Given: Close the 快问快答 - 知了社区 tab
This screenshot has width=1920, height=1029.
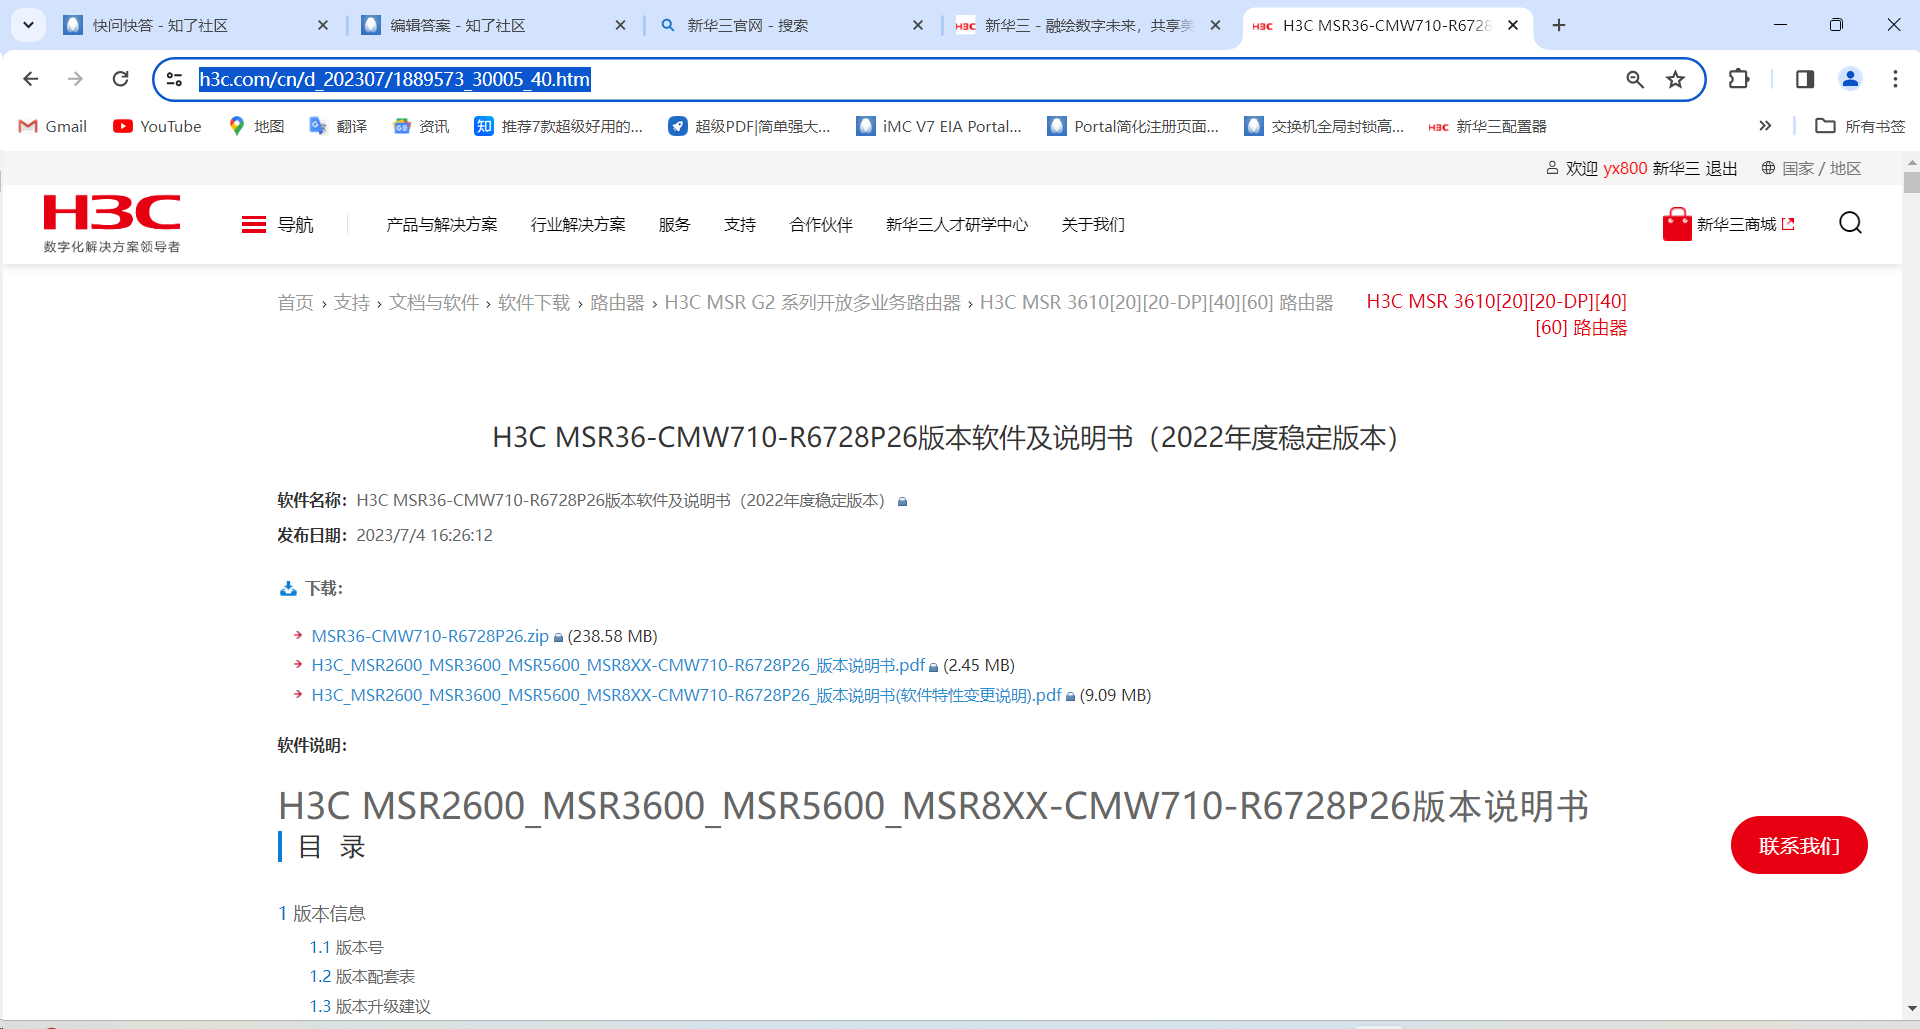Looking at the screenshot, I should click(x=323, y=25).
